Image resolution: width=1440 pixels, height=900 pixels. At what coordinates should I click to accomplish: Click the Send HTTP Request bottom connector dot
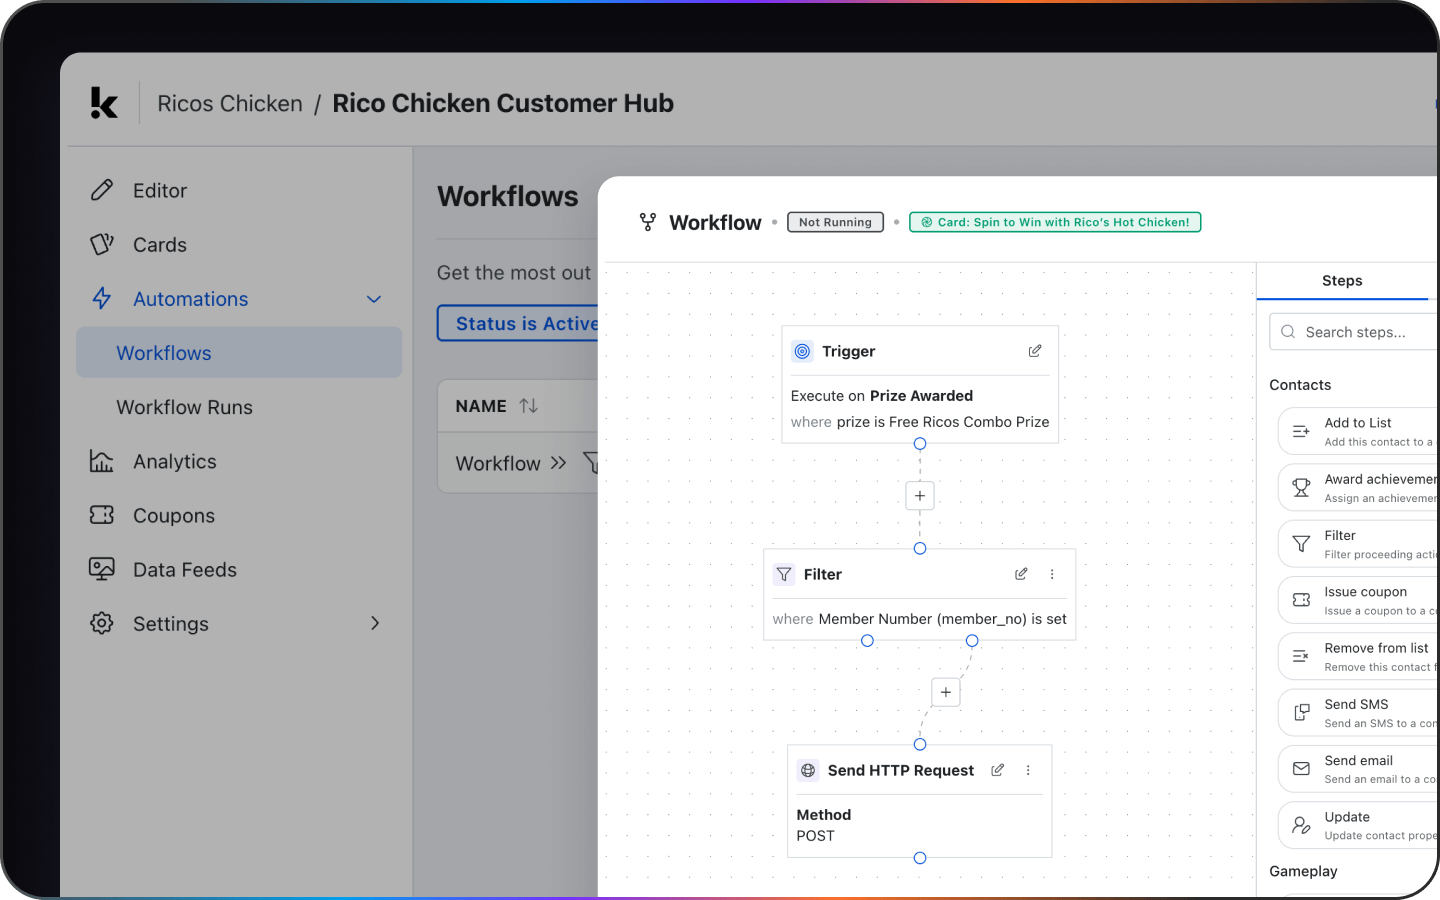pos(920,858)
